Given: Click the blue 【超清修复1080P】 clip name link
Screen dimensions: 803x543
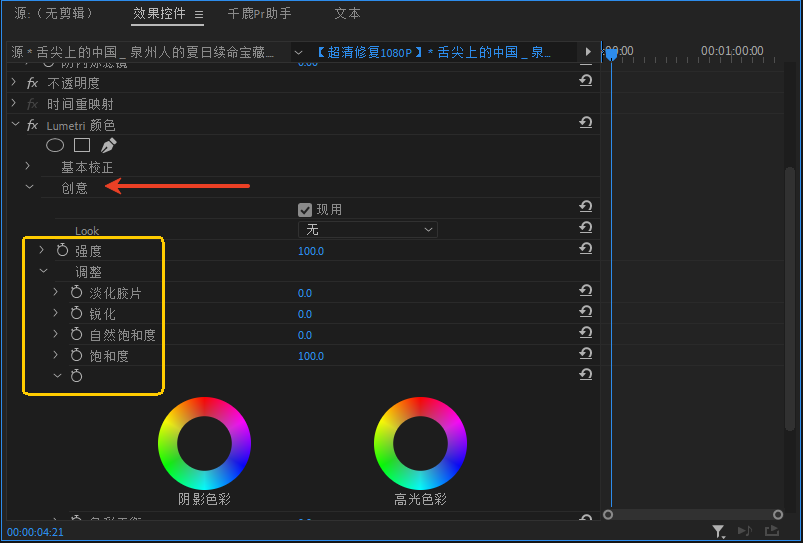Looking at the screenshot, I should coord(434,52).
